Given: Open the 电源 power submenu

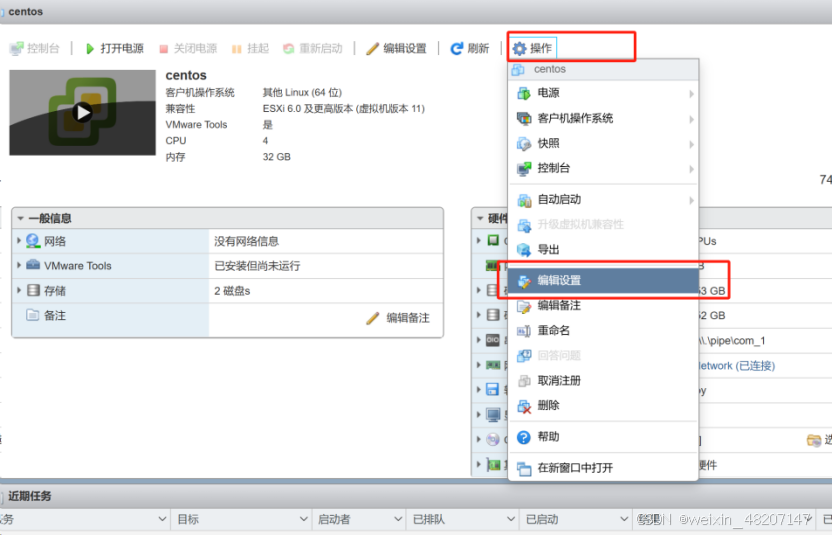Looking at the screenshot, I should (x=603, y=93).
